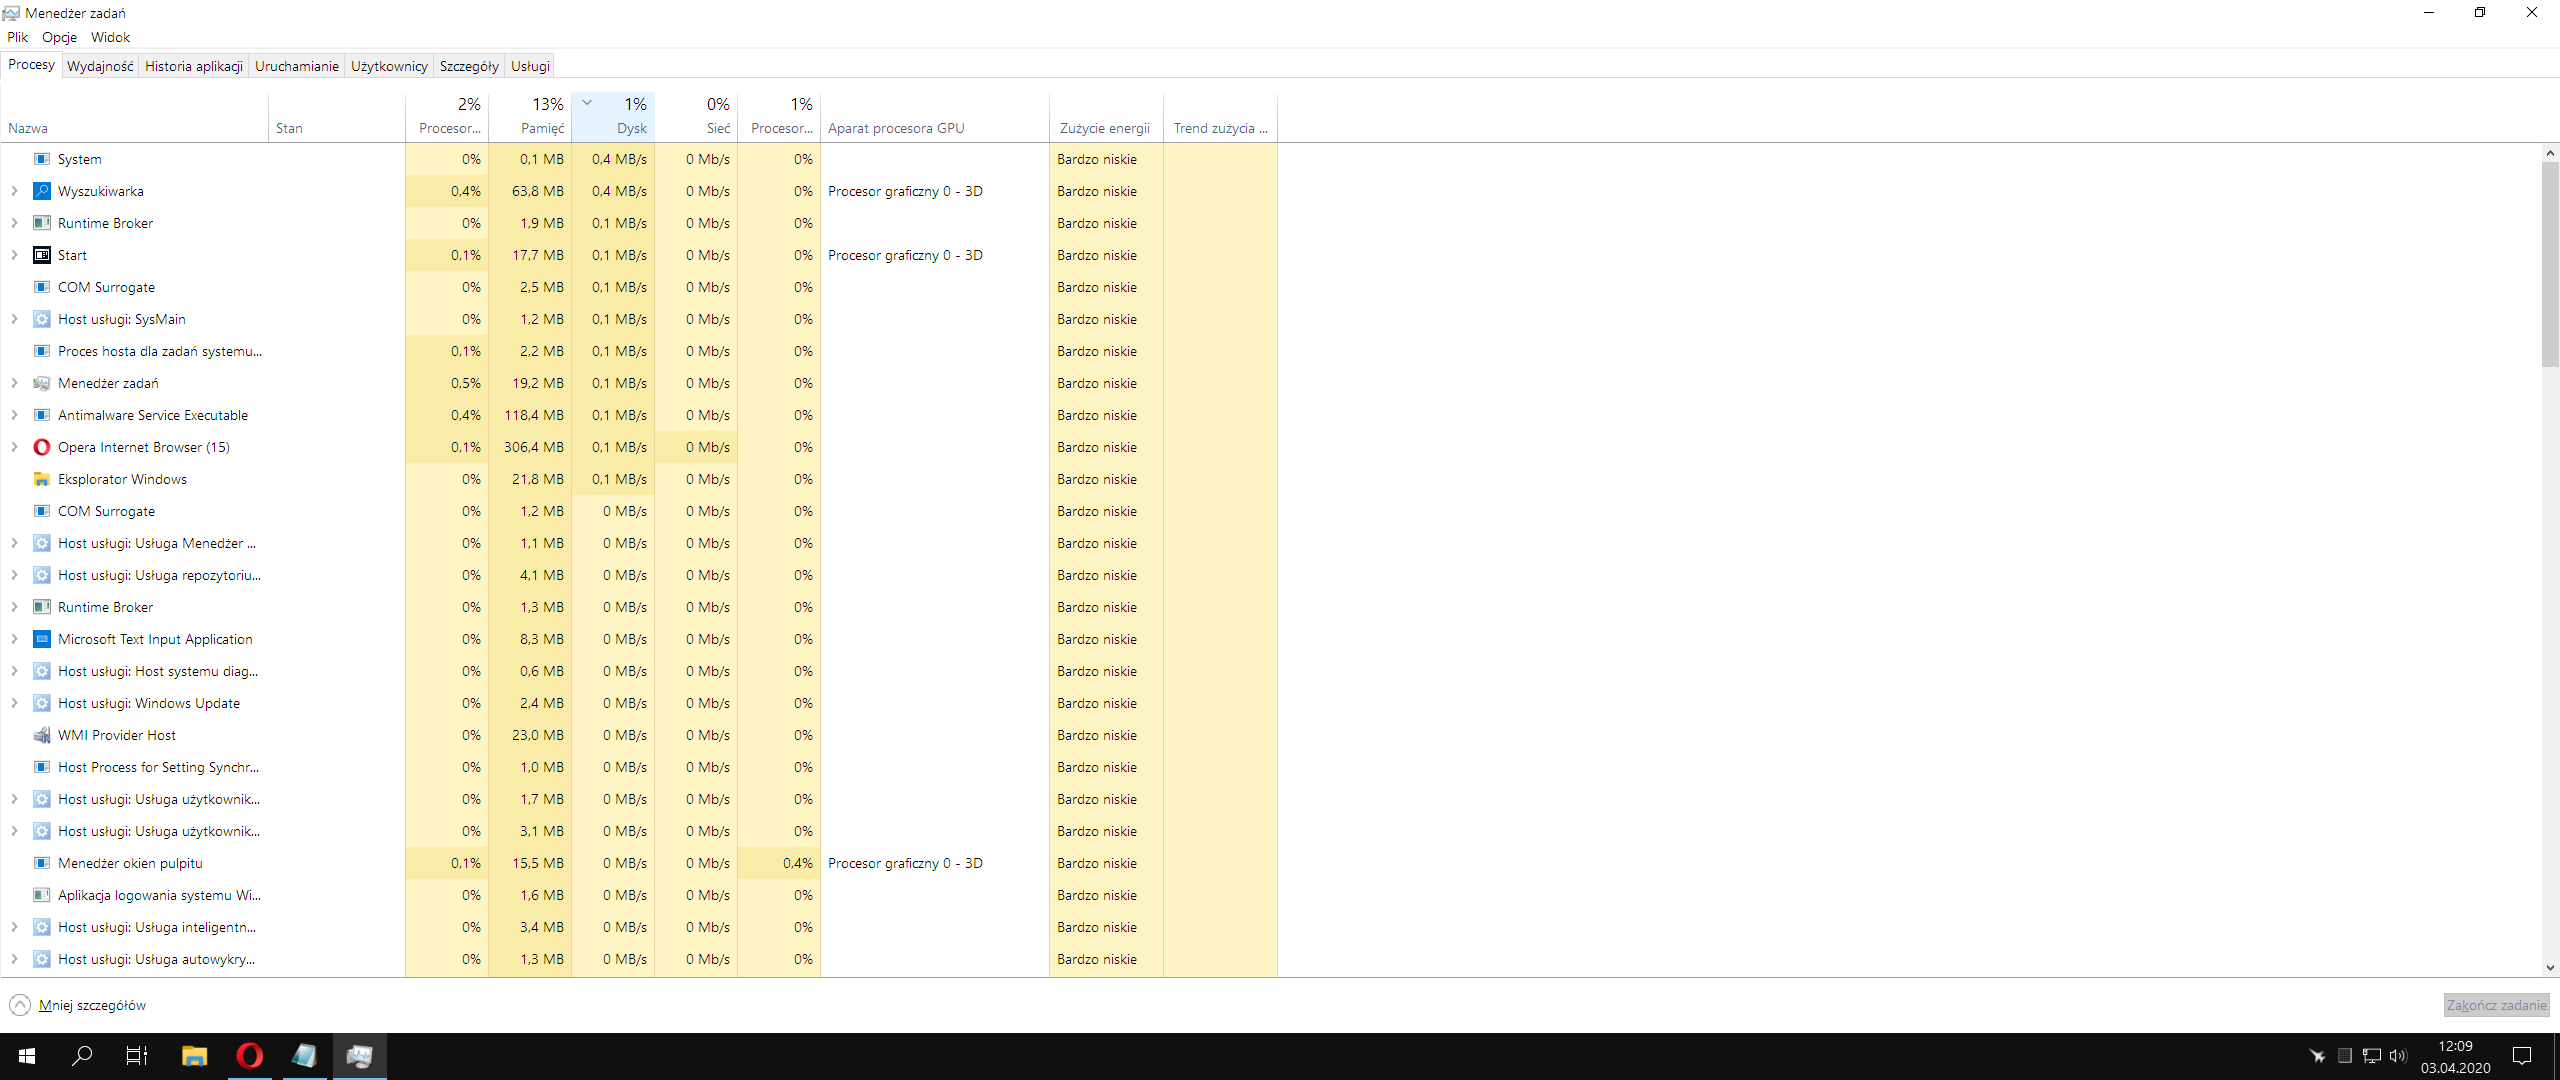This screenshot has height=1080, width=2560.
Task: Click the Host usługi: SysMain gear icon
Action: (42, 319)
